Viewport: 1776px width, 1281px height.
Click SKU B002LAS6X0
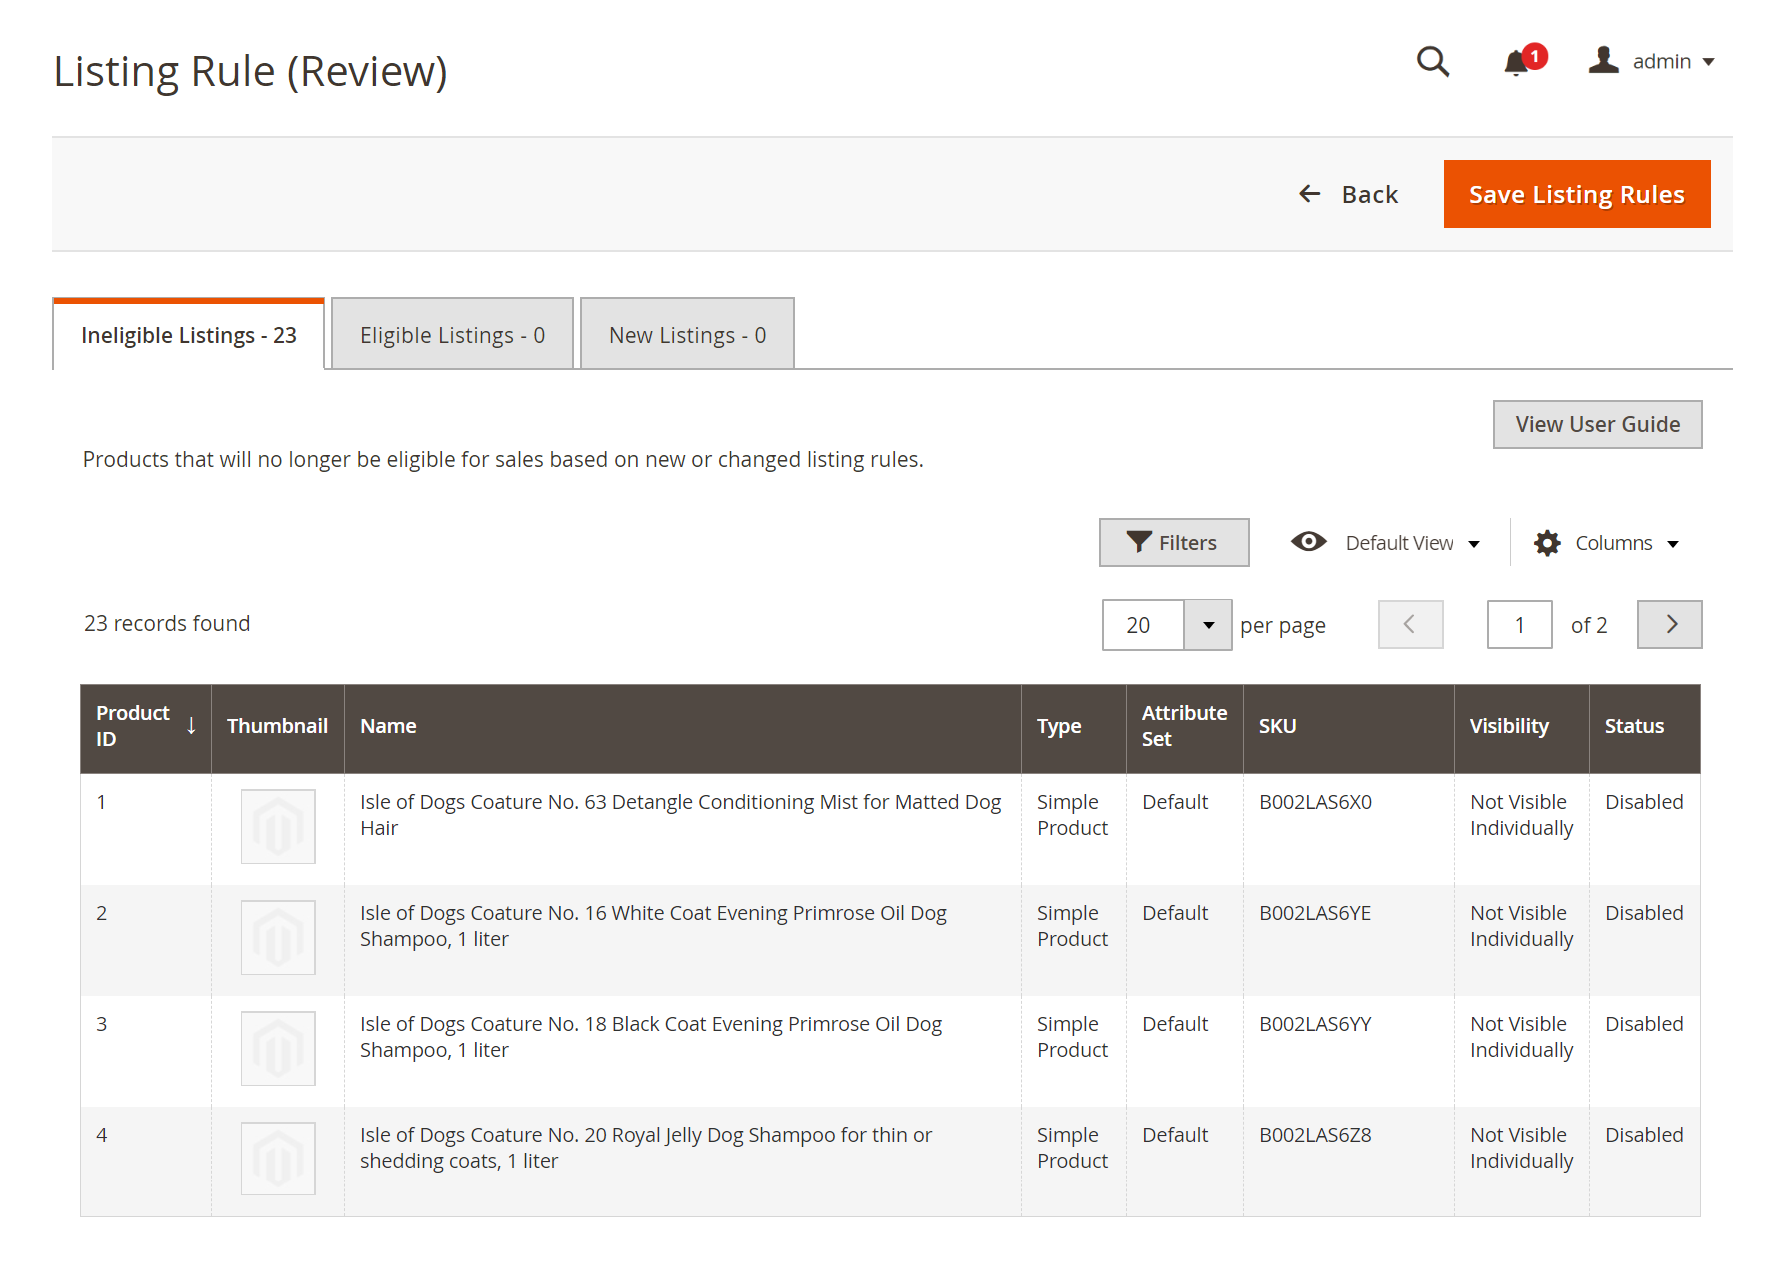(1315, 802)
